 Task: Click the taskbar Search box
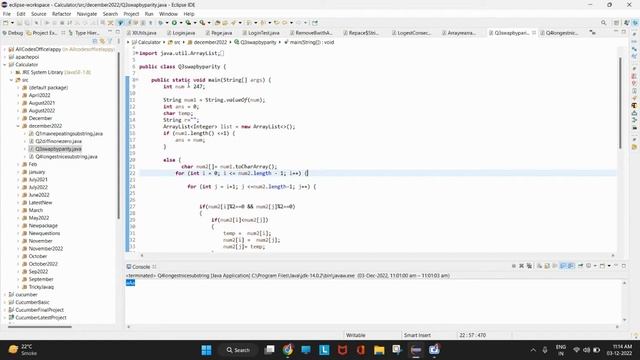click(239, 350)
